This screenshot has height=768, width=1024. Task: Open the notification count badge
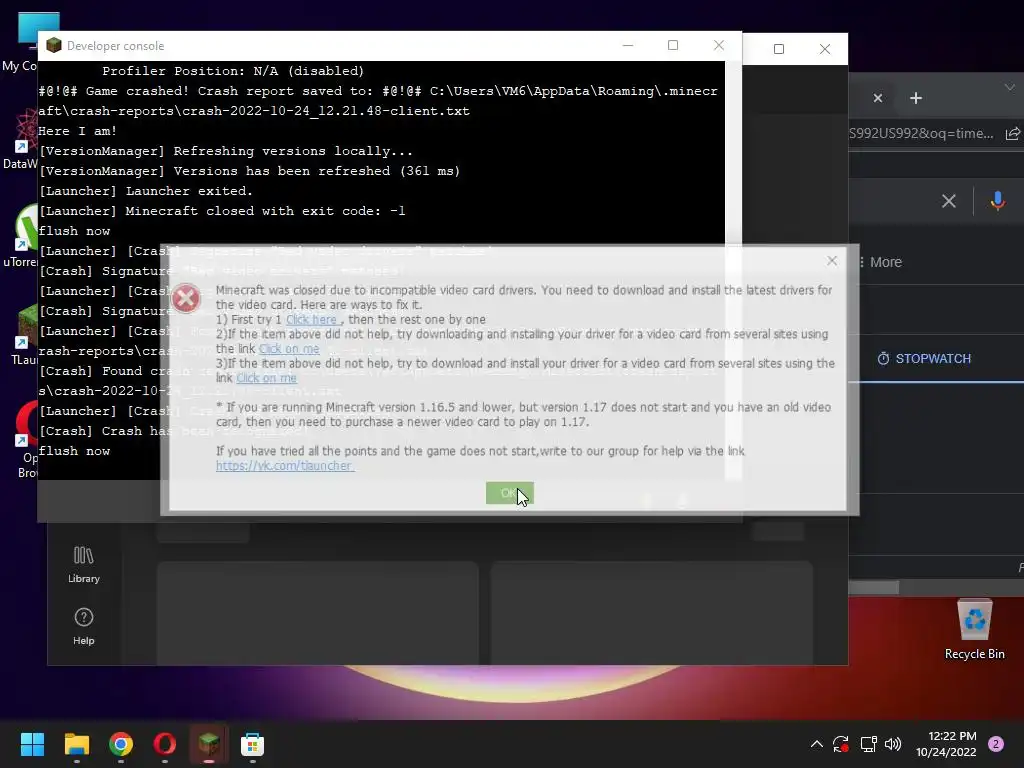tap(996, 744)
